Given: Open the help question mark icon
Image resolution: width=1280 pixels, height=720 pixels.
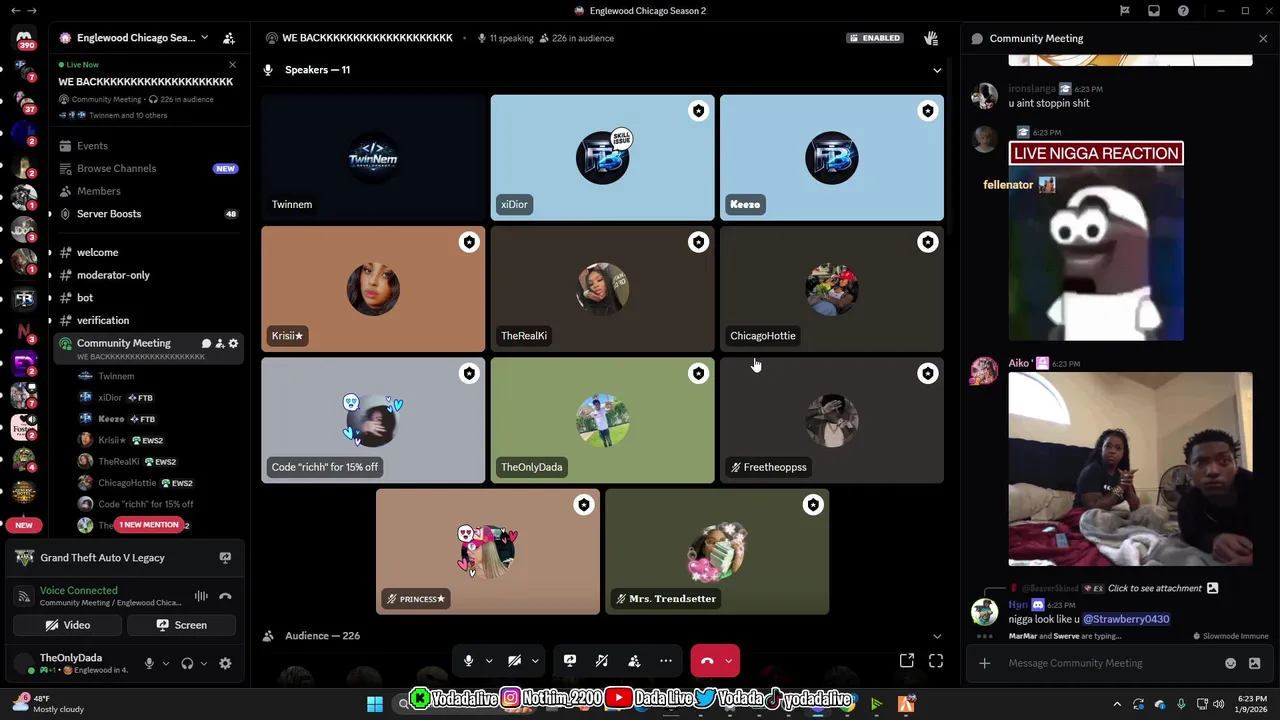Looking at the screenshot, I should click(1184, 11).
